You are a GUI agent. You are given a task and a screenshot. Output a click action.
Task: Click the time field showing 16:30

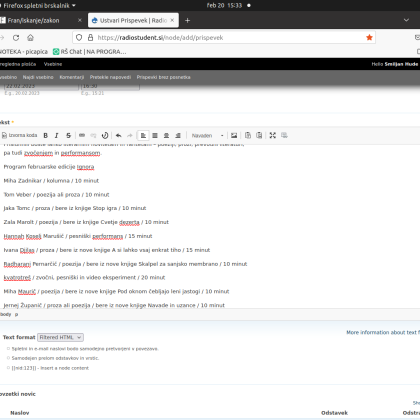[110, 86]
